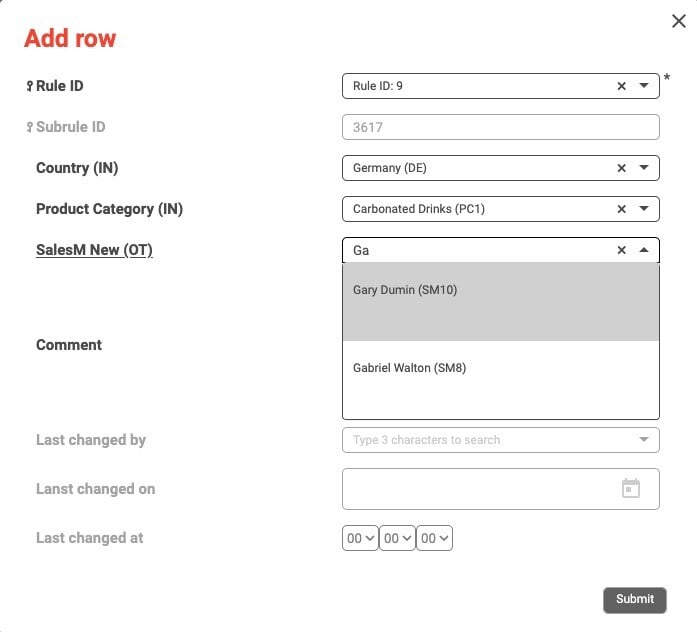
Task: Click the Country (IN) label
Action: pos(77,168)
